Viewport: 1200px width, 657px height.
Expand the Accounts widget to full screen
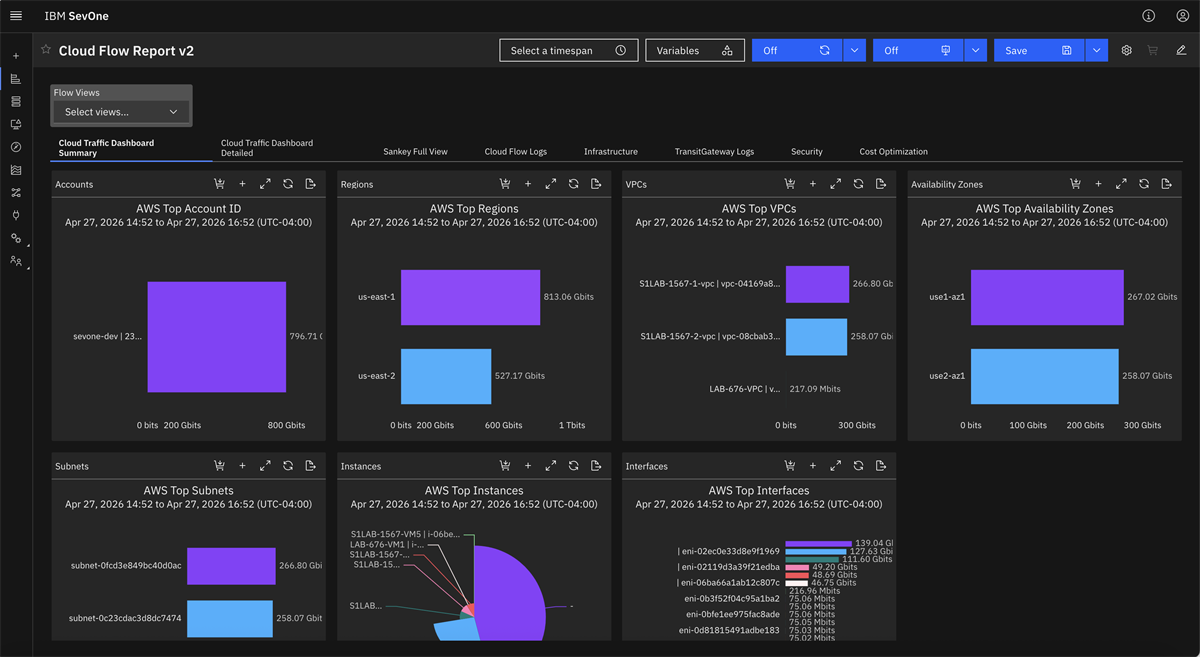click(x=265, y=184)
